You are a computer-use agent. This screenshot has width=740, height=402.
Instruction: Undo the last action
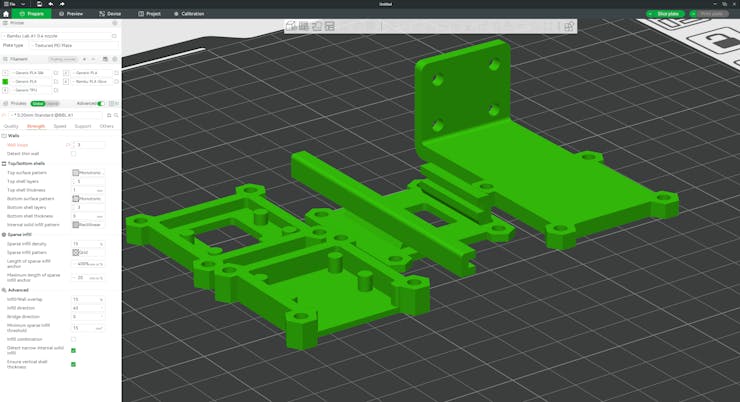pos(50,4)
